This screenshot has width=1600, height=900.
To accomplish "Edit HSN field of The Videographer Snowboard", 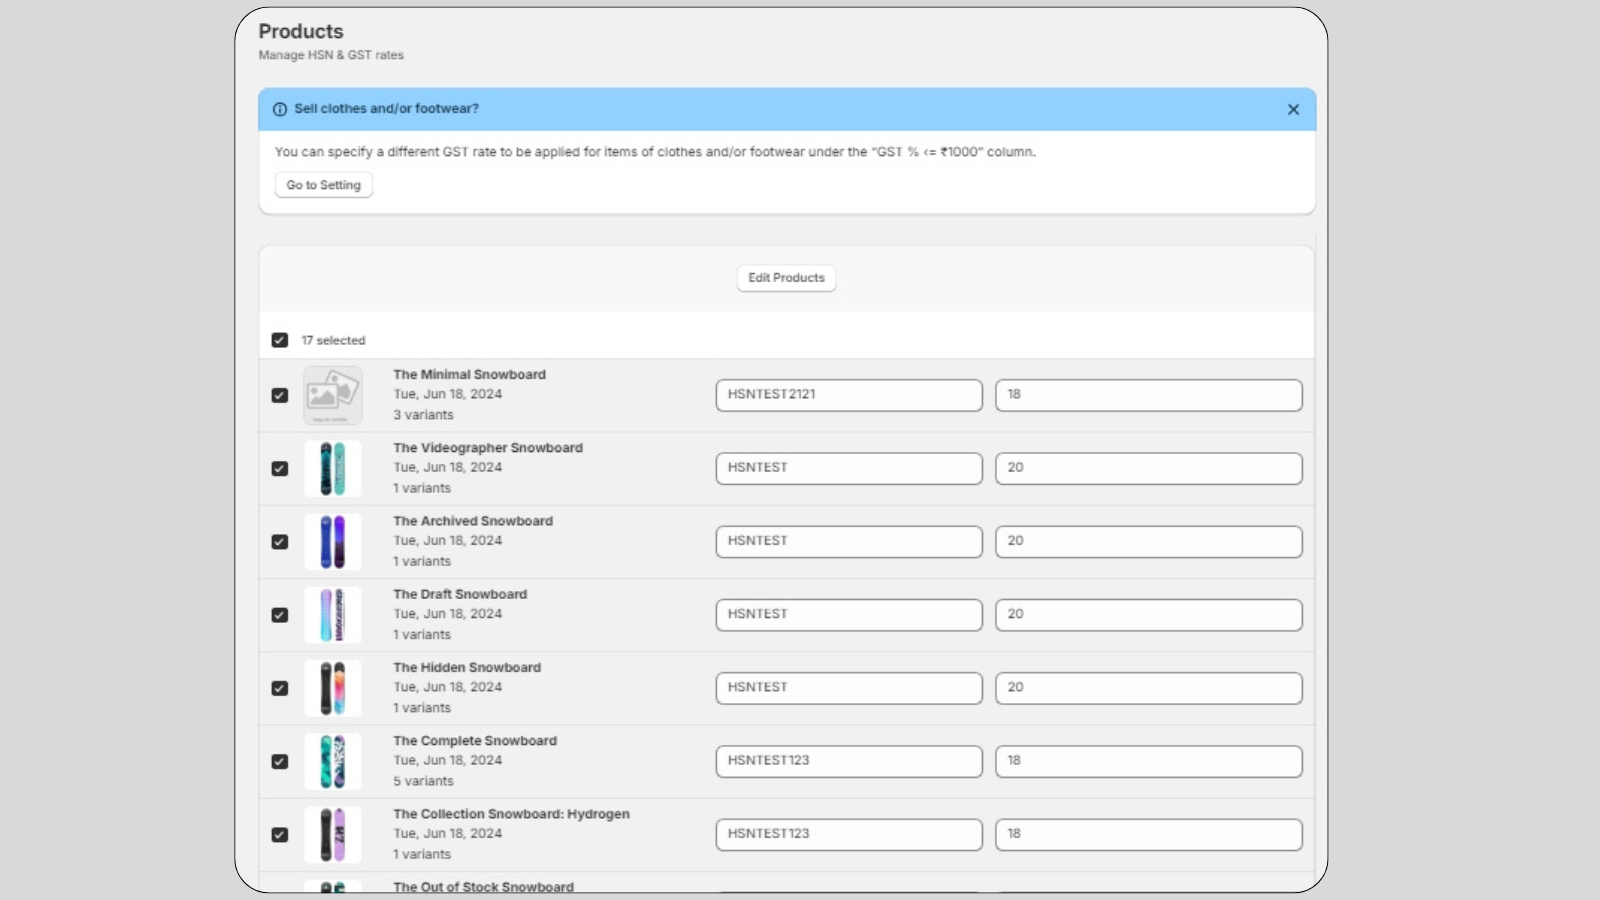I will (849, 468).
